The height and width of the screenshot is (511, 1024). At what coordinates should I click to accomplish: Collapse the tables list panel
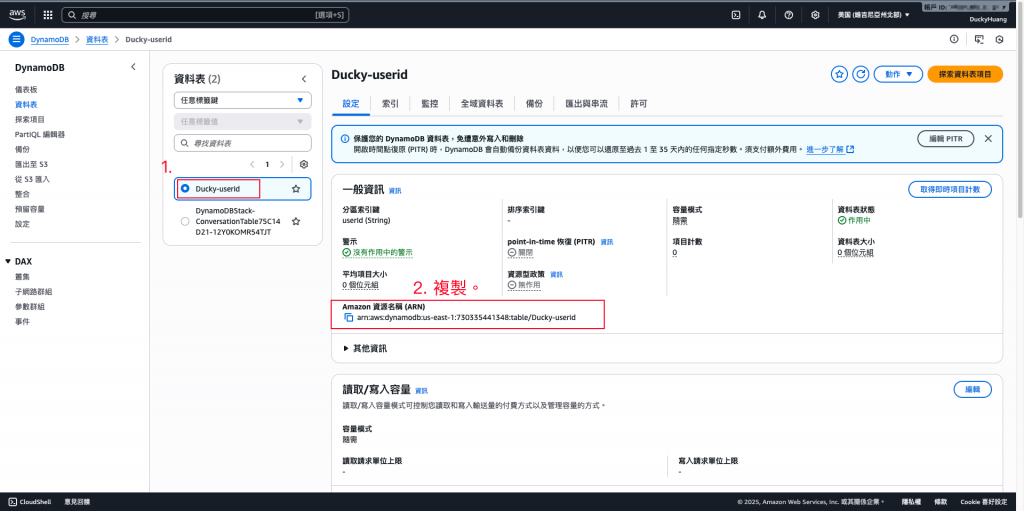coord(304,79)
